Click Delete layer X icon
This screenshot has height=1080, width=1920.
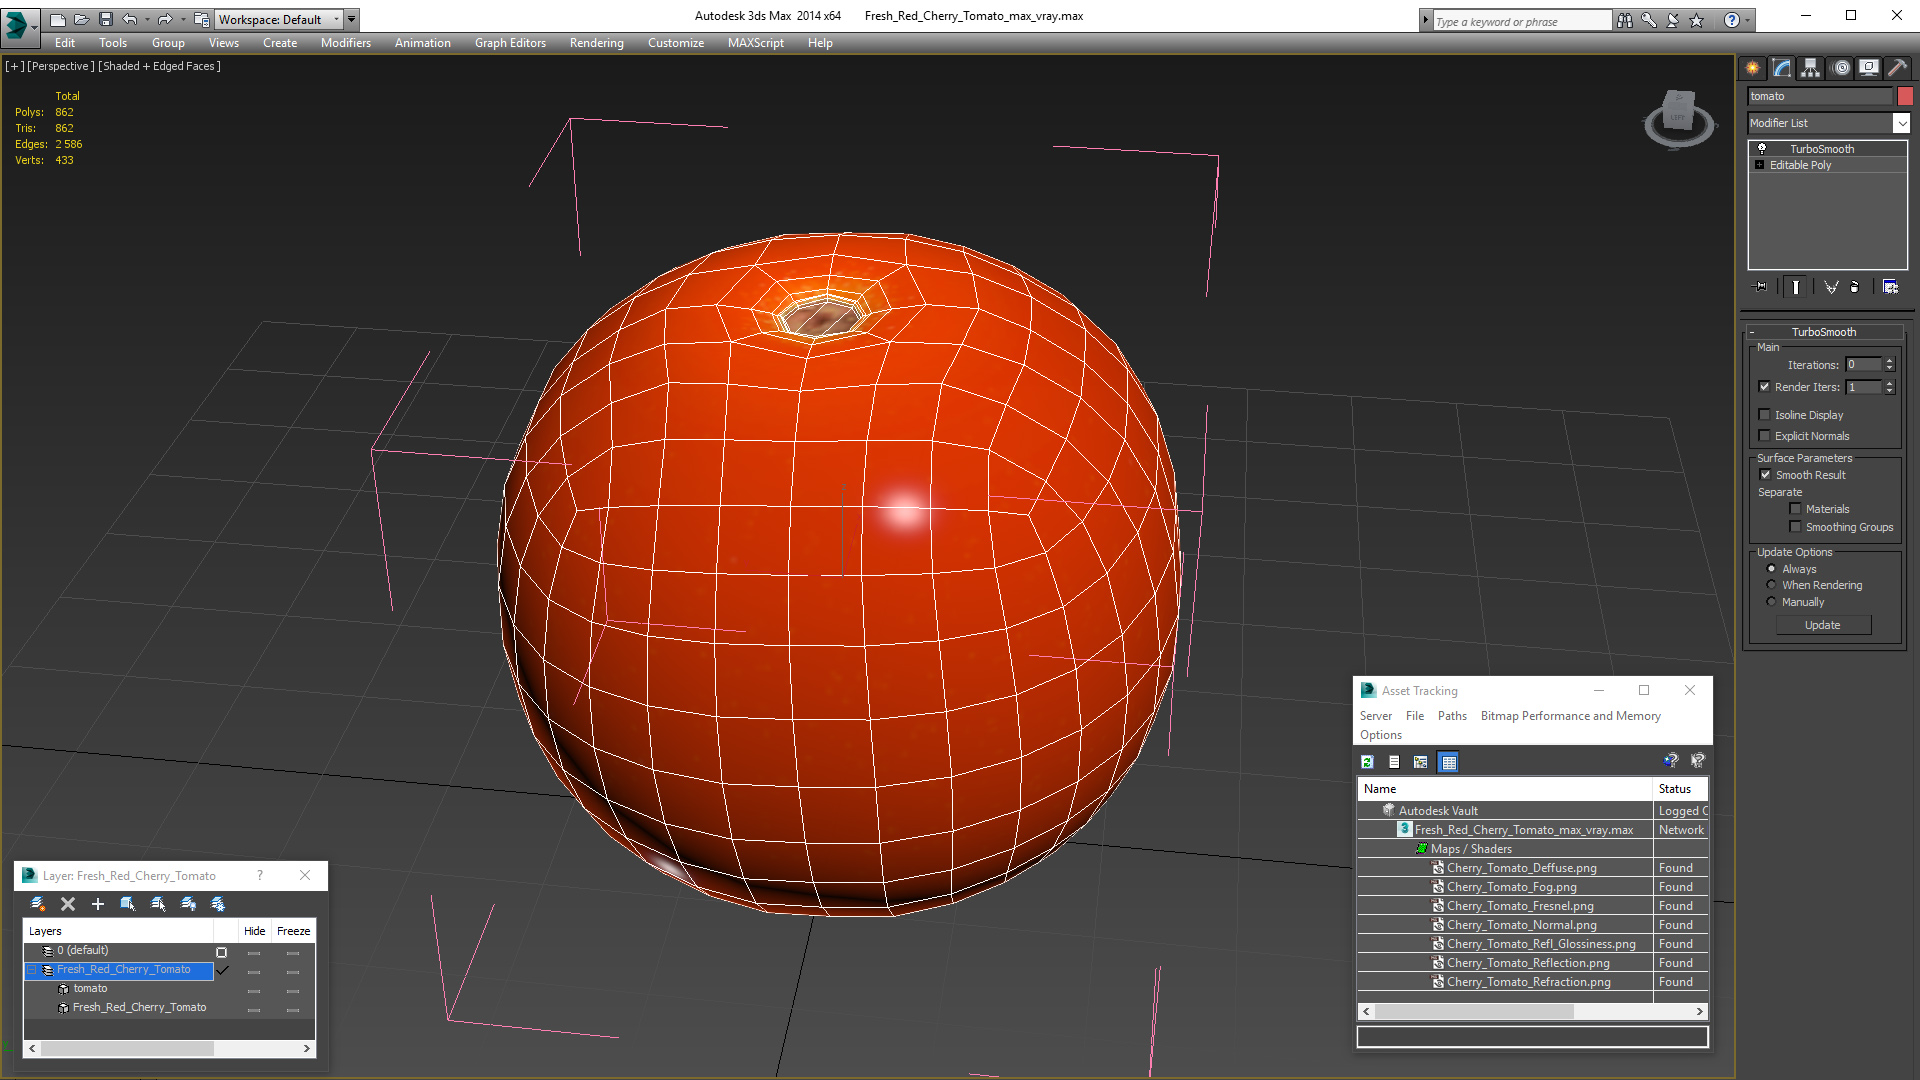click(x=68, y=904)
